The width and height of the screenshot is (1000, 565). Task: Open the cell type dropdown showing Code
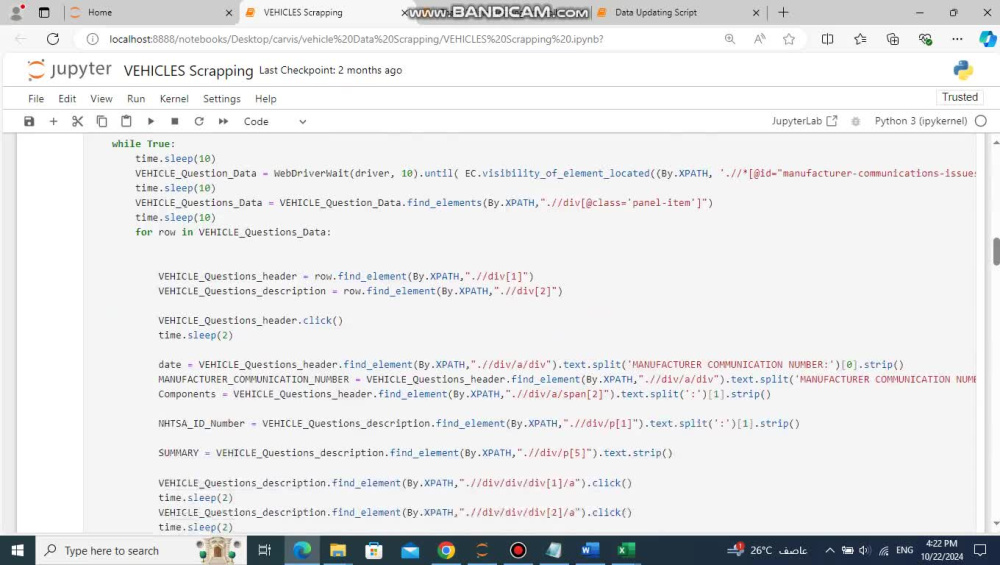click(275, 121)
